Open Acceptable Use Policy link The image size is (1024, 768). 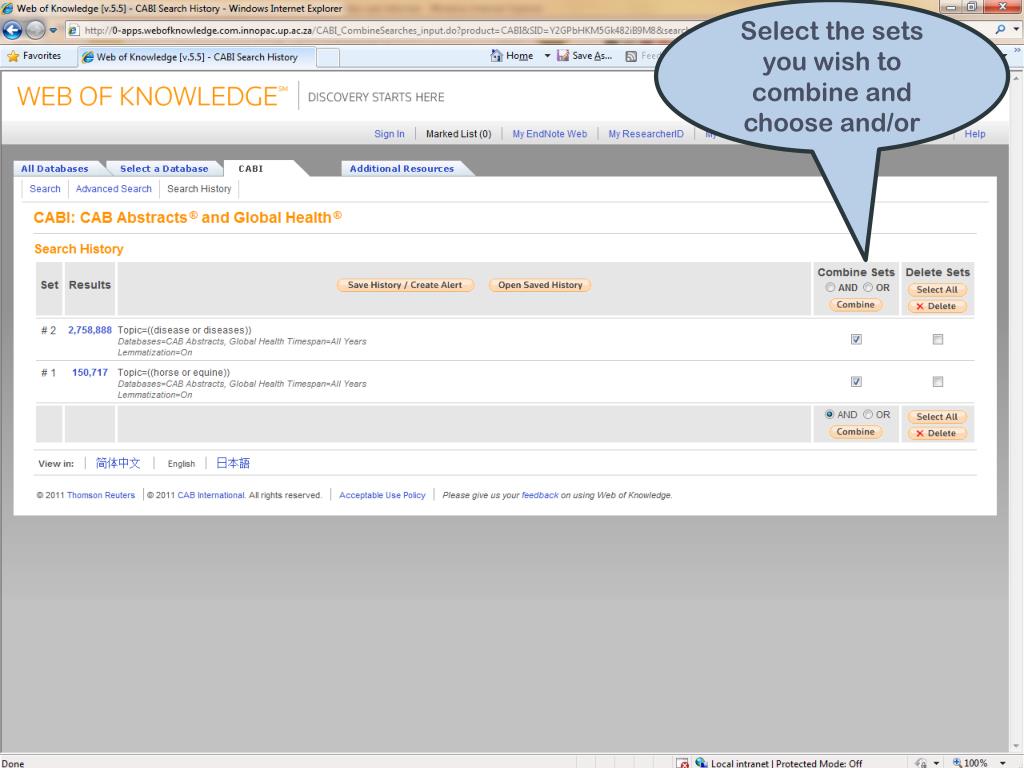382,495
